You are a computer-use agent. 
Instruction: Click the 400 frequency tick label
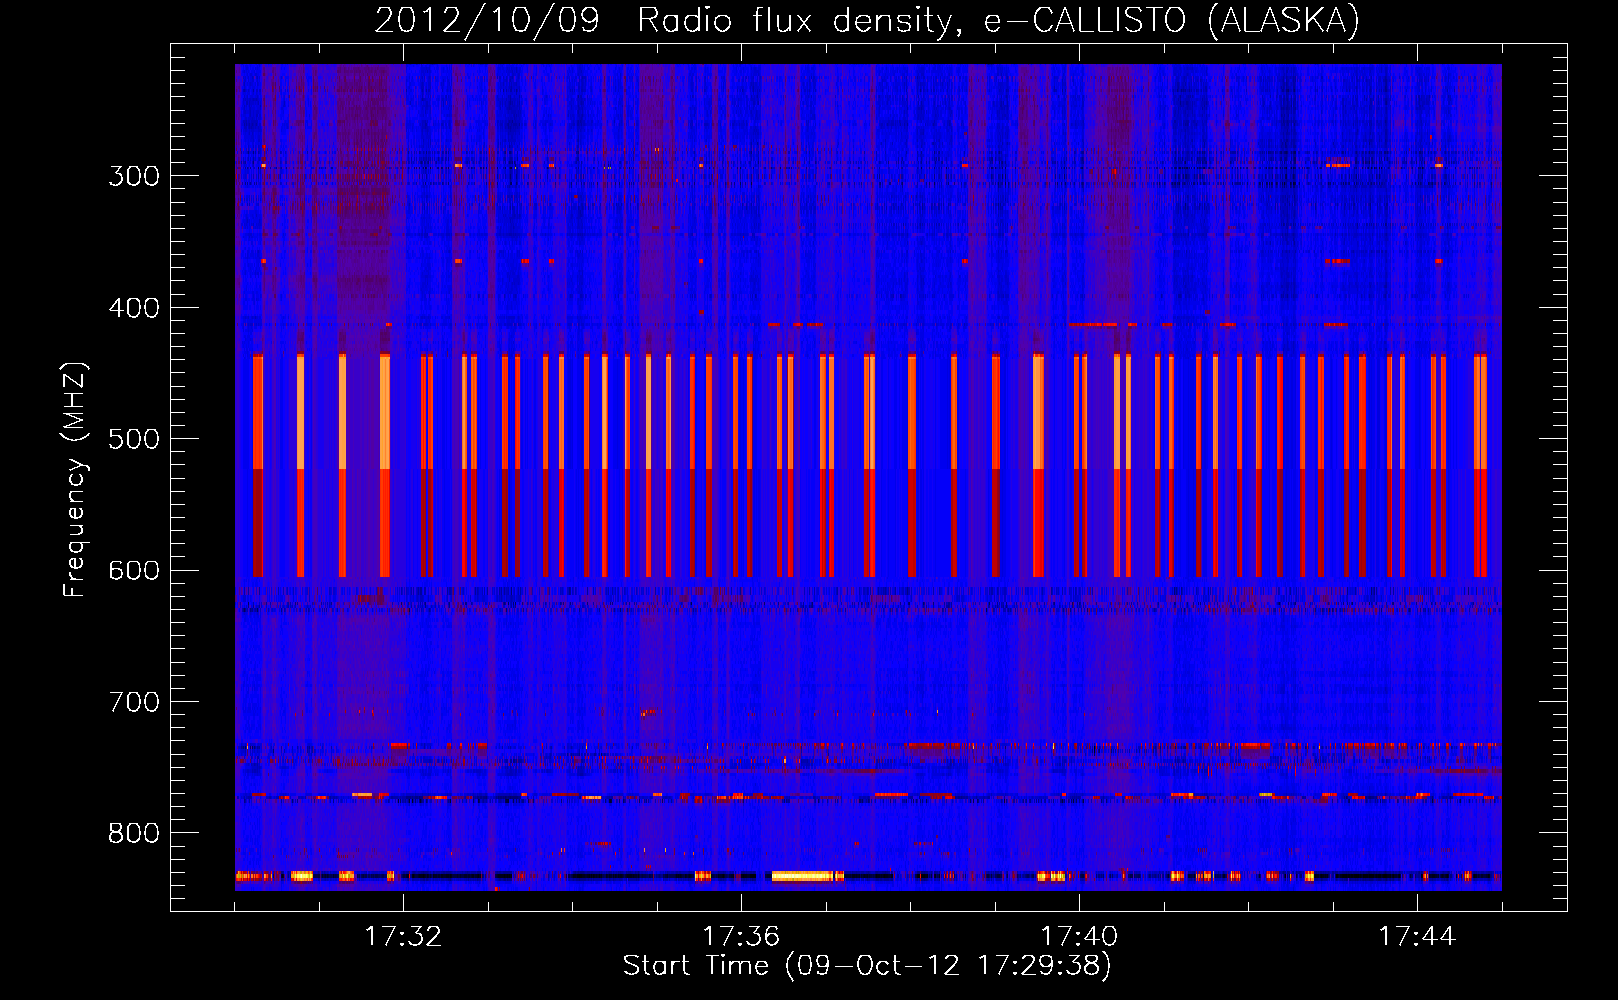pos(134,308)
